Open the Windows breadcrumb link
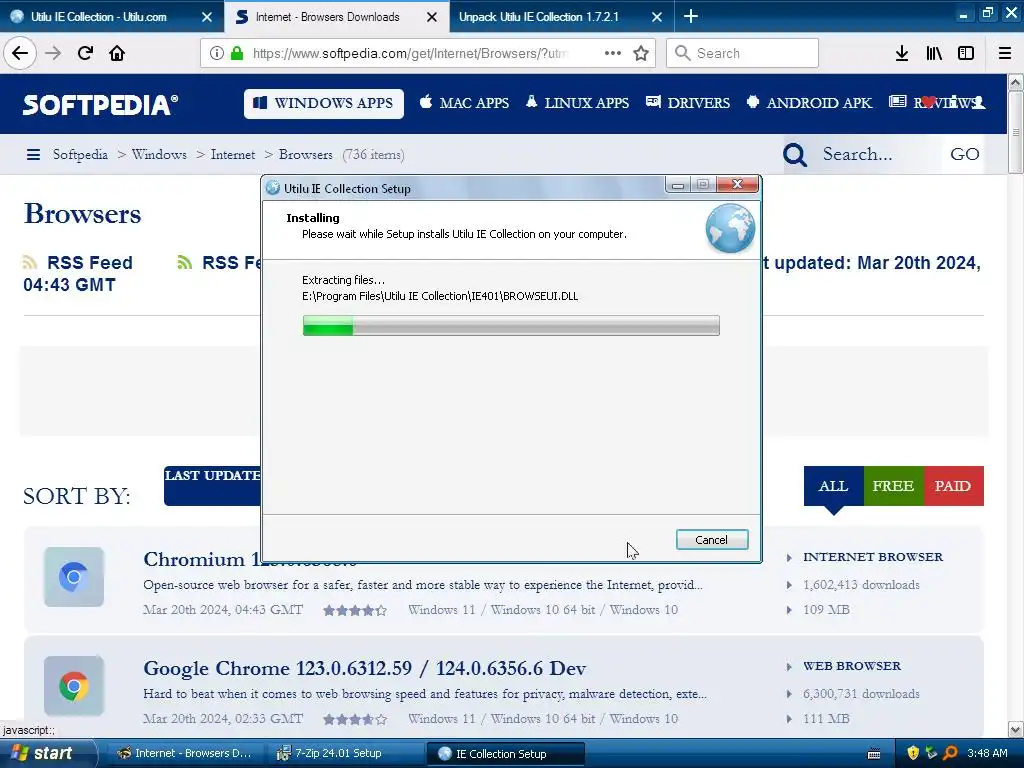The image size is (1024, 768). click(x=159, y=155)
